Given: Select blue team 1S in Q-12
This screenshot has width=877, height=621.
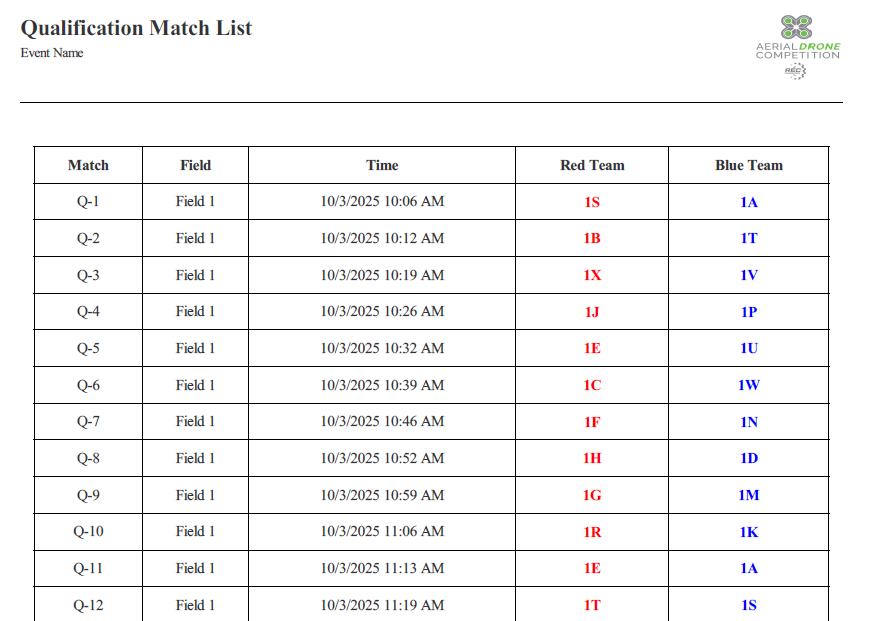Looking at the screenshot, I should click(x=749, y=605).
